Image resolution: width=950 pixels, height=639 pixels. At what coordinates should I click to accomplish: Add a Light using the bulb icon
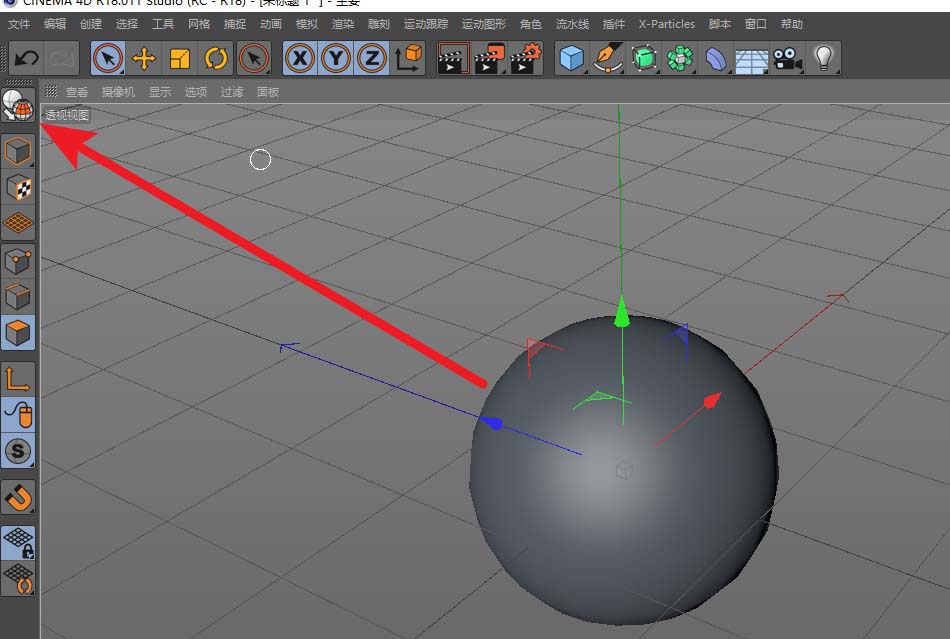click(823, 59)
